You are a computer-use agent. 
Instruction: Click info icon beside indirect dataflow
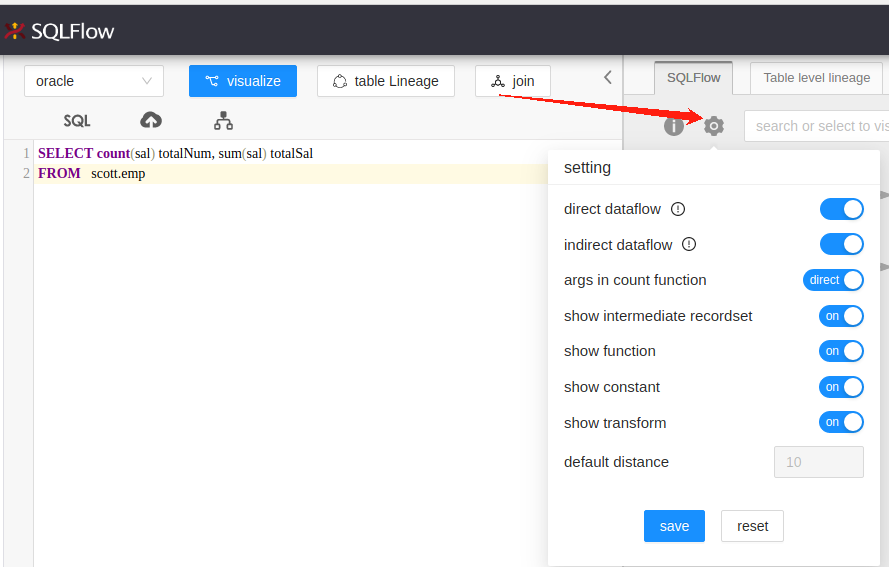(x=689, y=244)
